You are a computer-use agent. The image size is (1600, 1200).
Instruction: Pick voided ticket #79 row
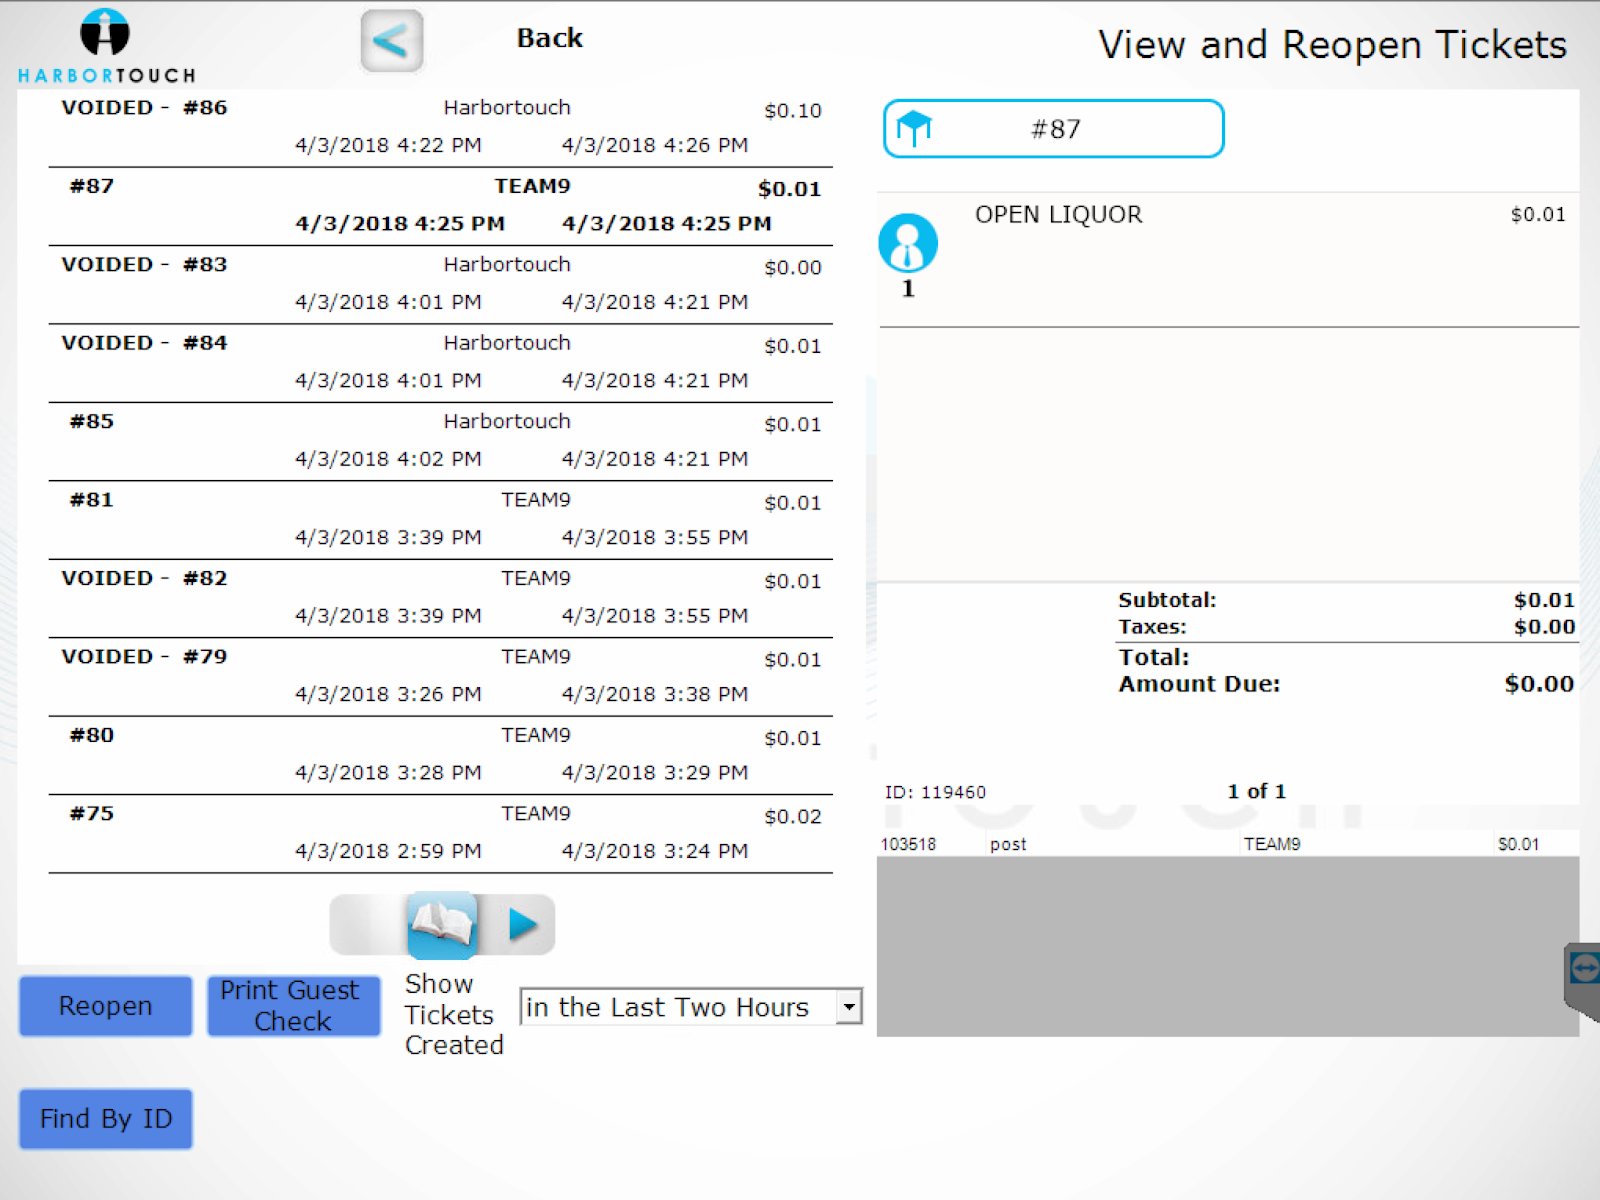point(440,676)
